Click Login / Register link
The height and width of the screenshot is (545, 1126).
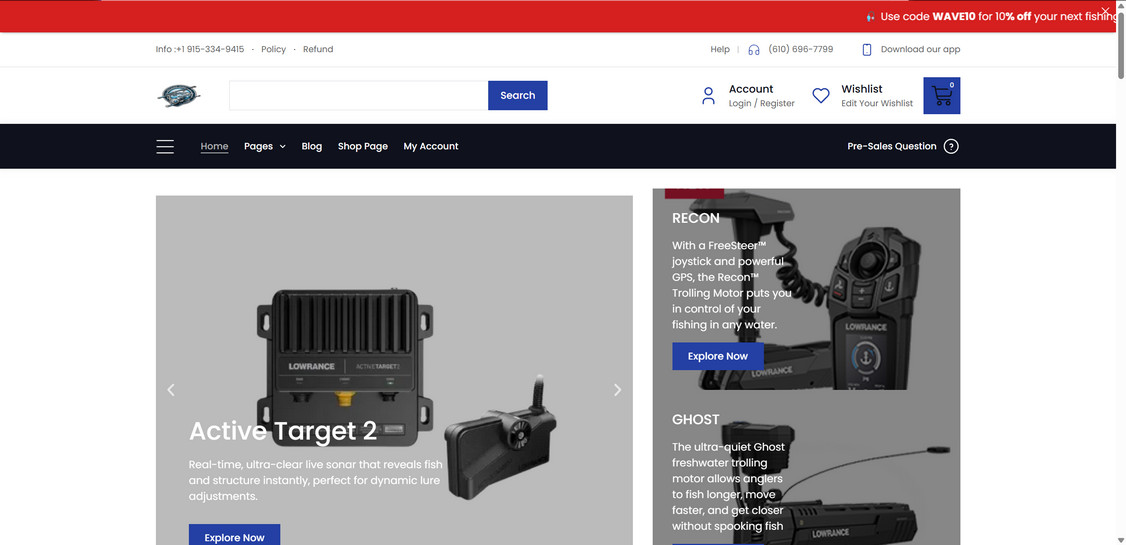[762, 103]
